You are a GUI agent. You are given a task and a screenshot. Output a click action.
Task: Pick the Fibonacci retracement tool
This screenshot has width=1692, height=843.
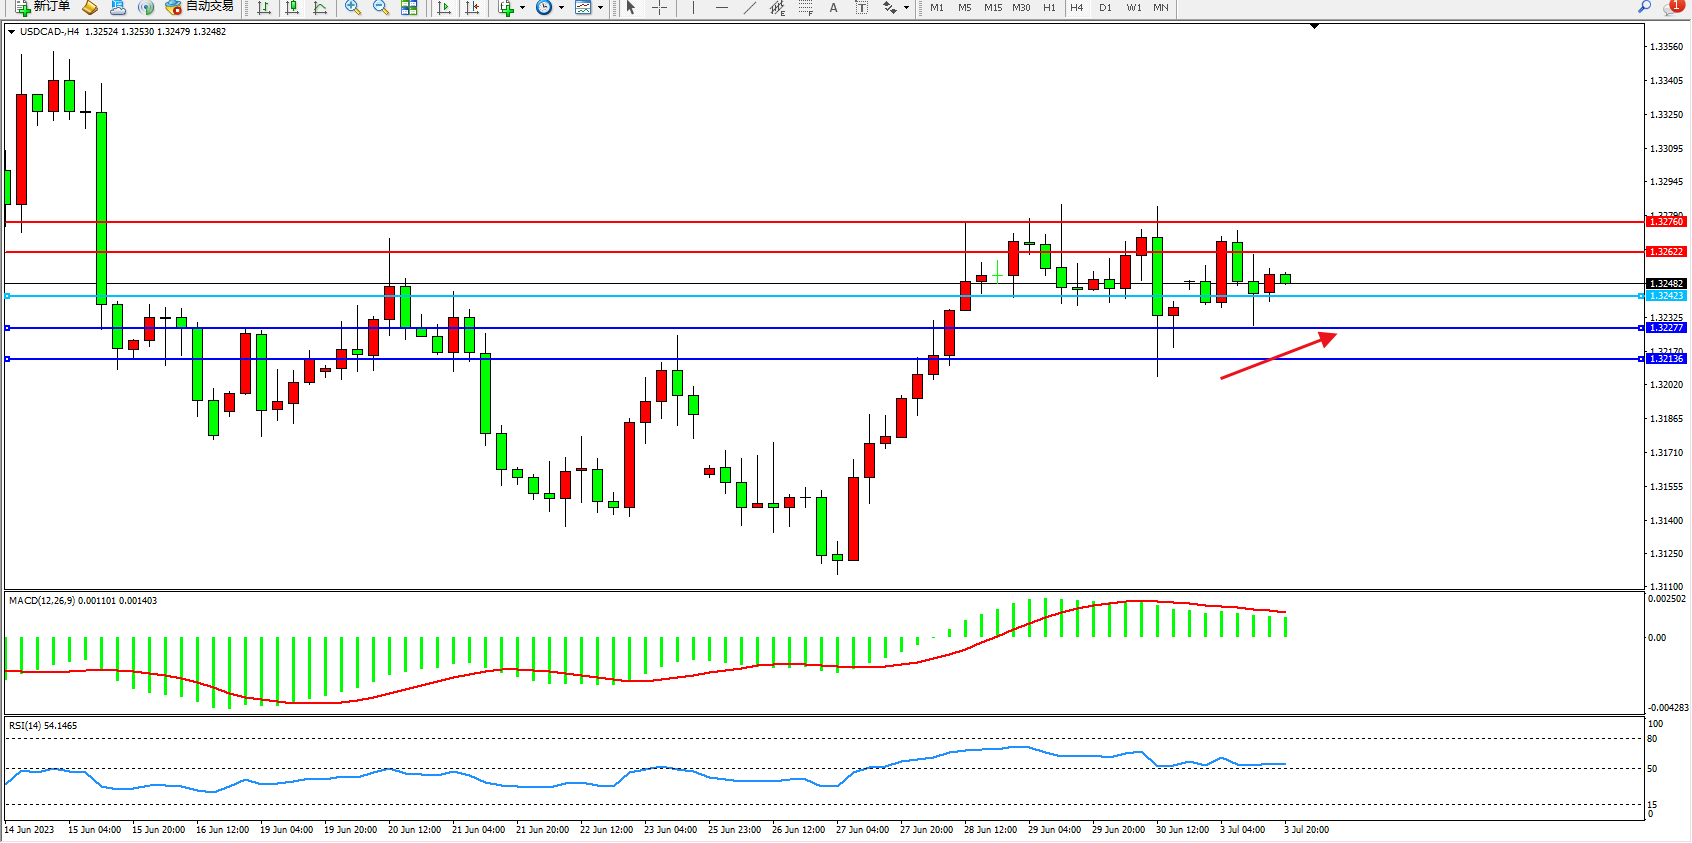[x=806, y=8]
